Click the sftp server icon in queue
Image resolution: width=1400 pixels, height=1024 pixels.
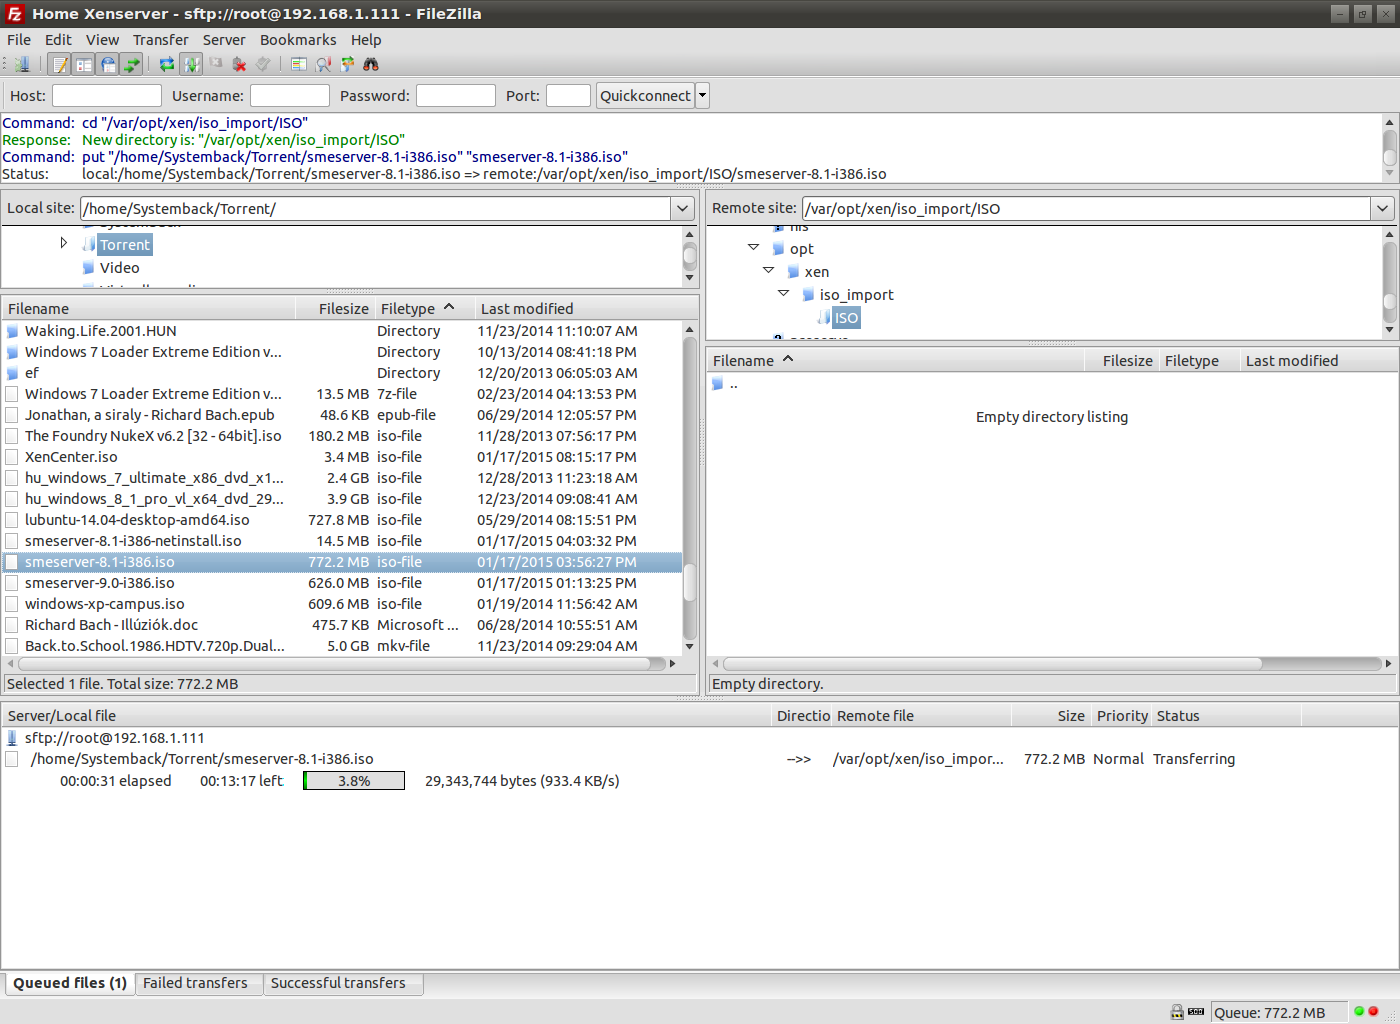[12, 738]
